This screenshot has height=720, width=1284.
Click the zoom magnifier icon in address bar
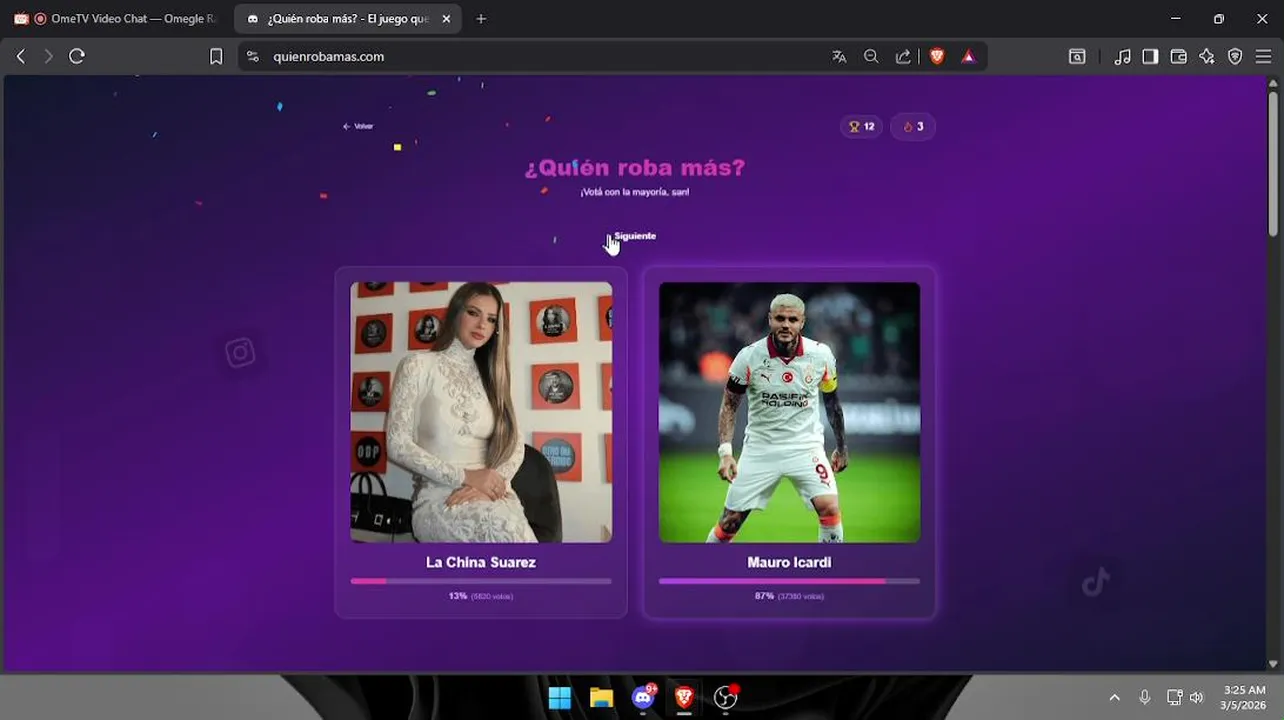[x=871, y=57]
